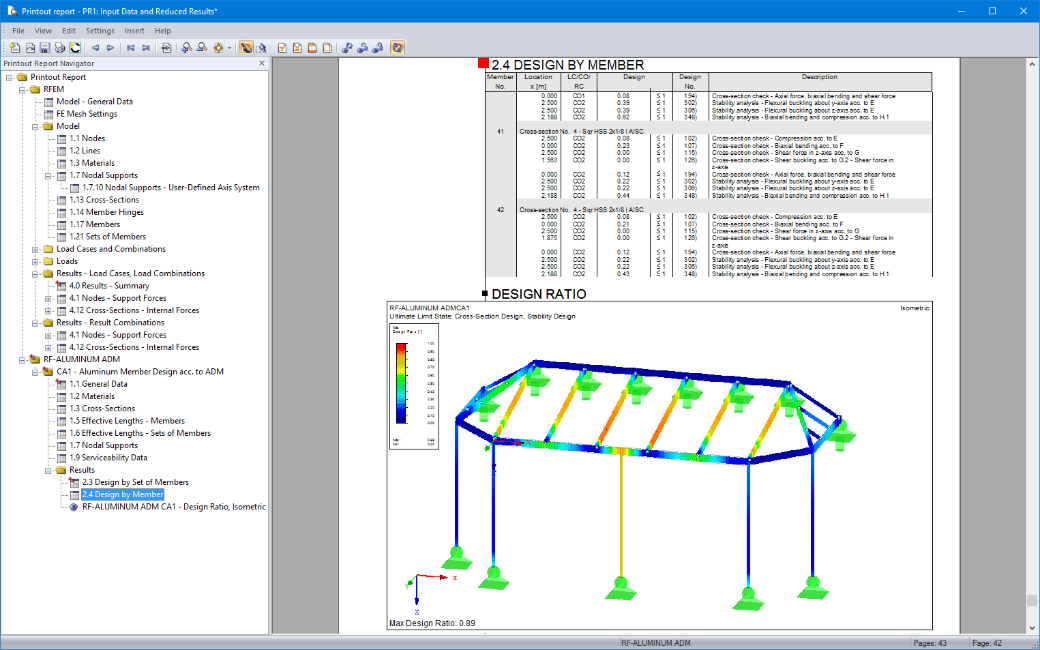
Task: Open the Insert menu
Action: [x=134, y=31]
